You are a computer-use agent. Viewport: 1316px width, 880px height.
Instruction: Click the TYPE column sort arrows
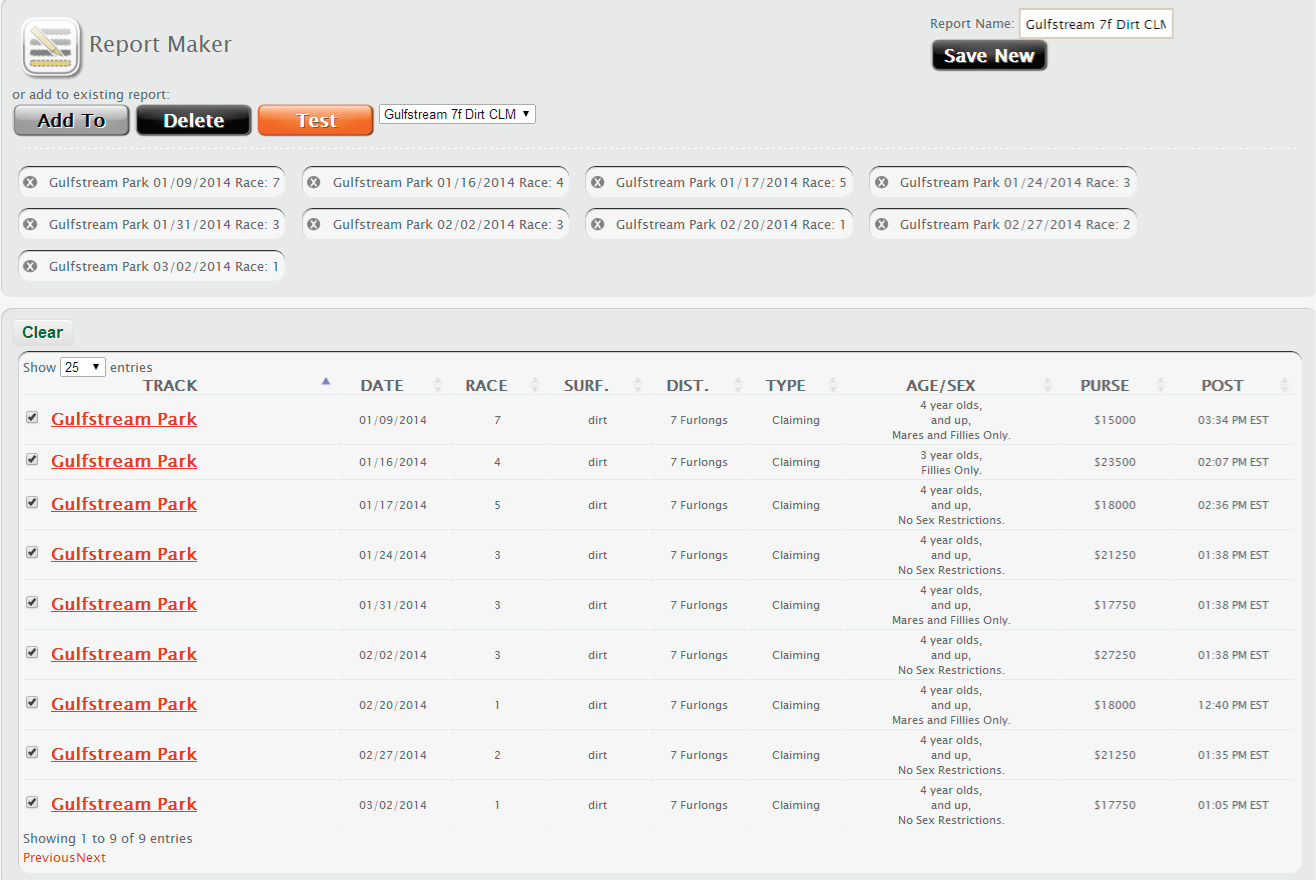point(833,385)
